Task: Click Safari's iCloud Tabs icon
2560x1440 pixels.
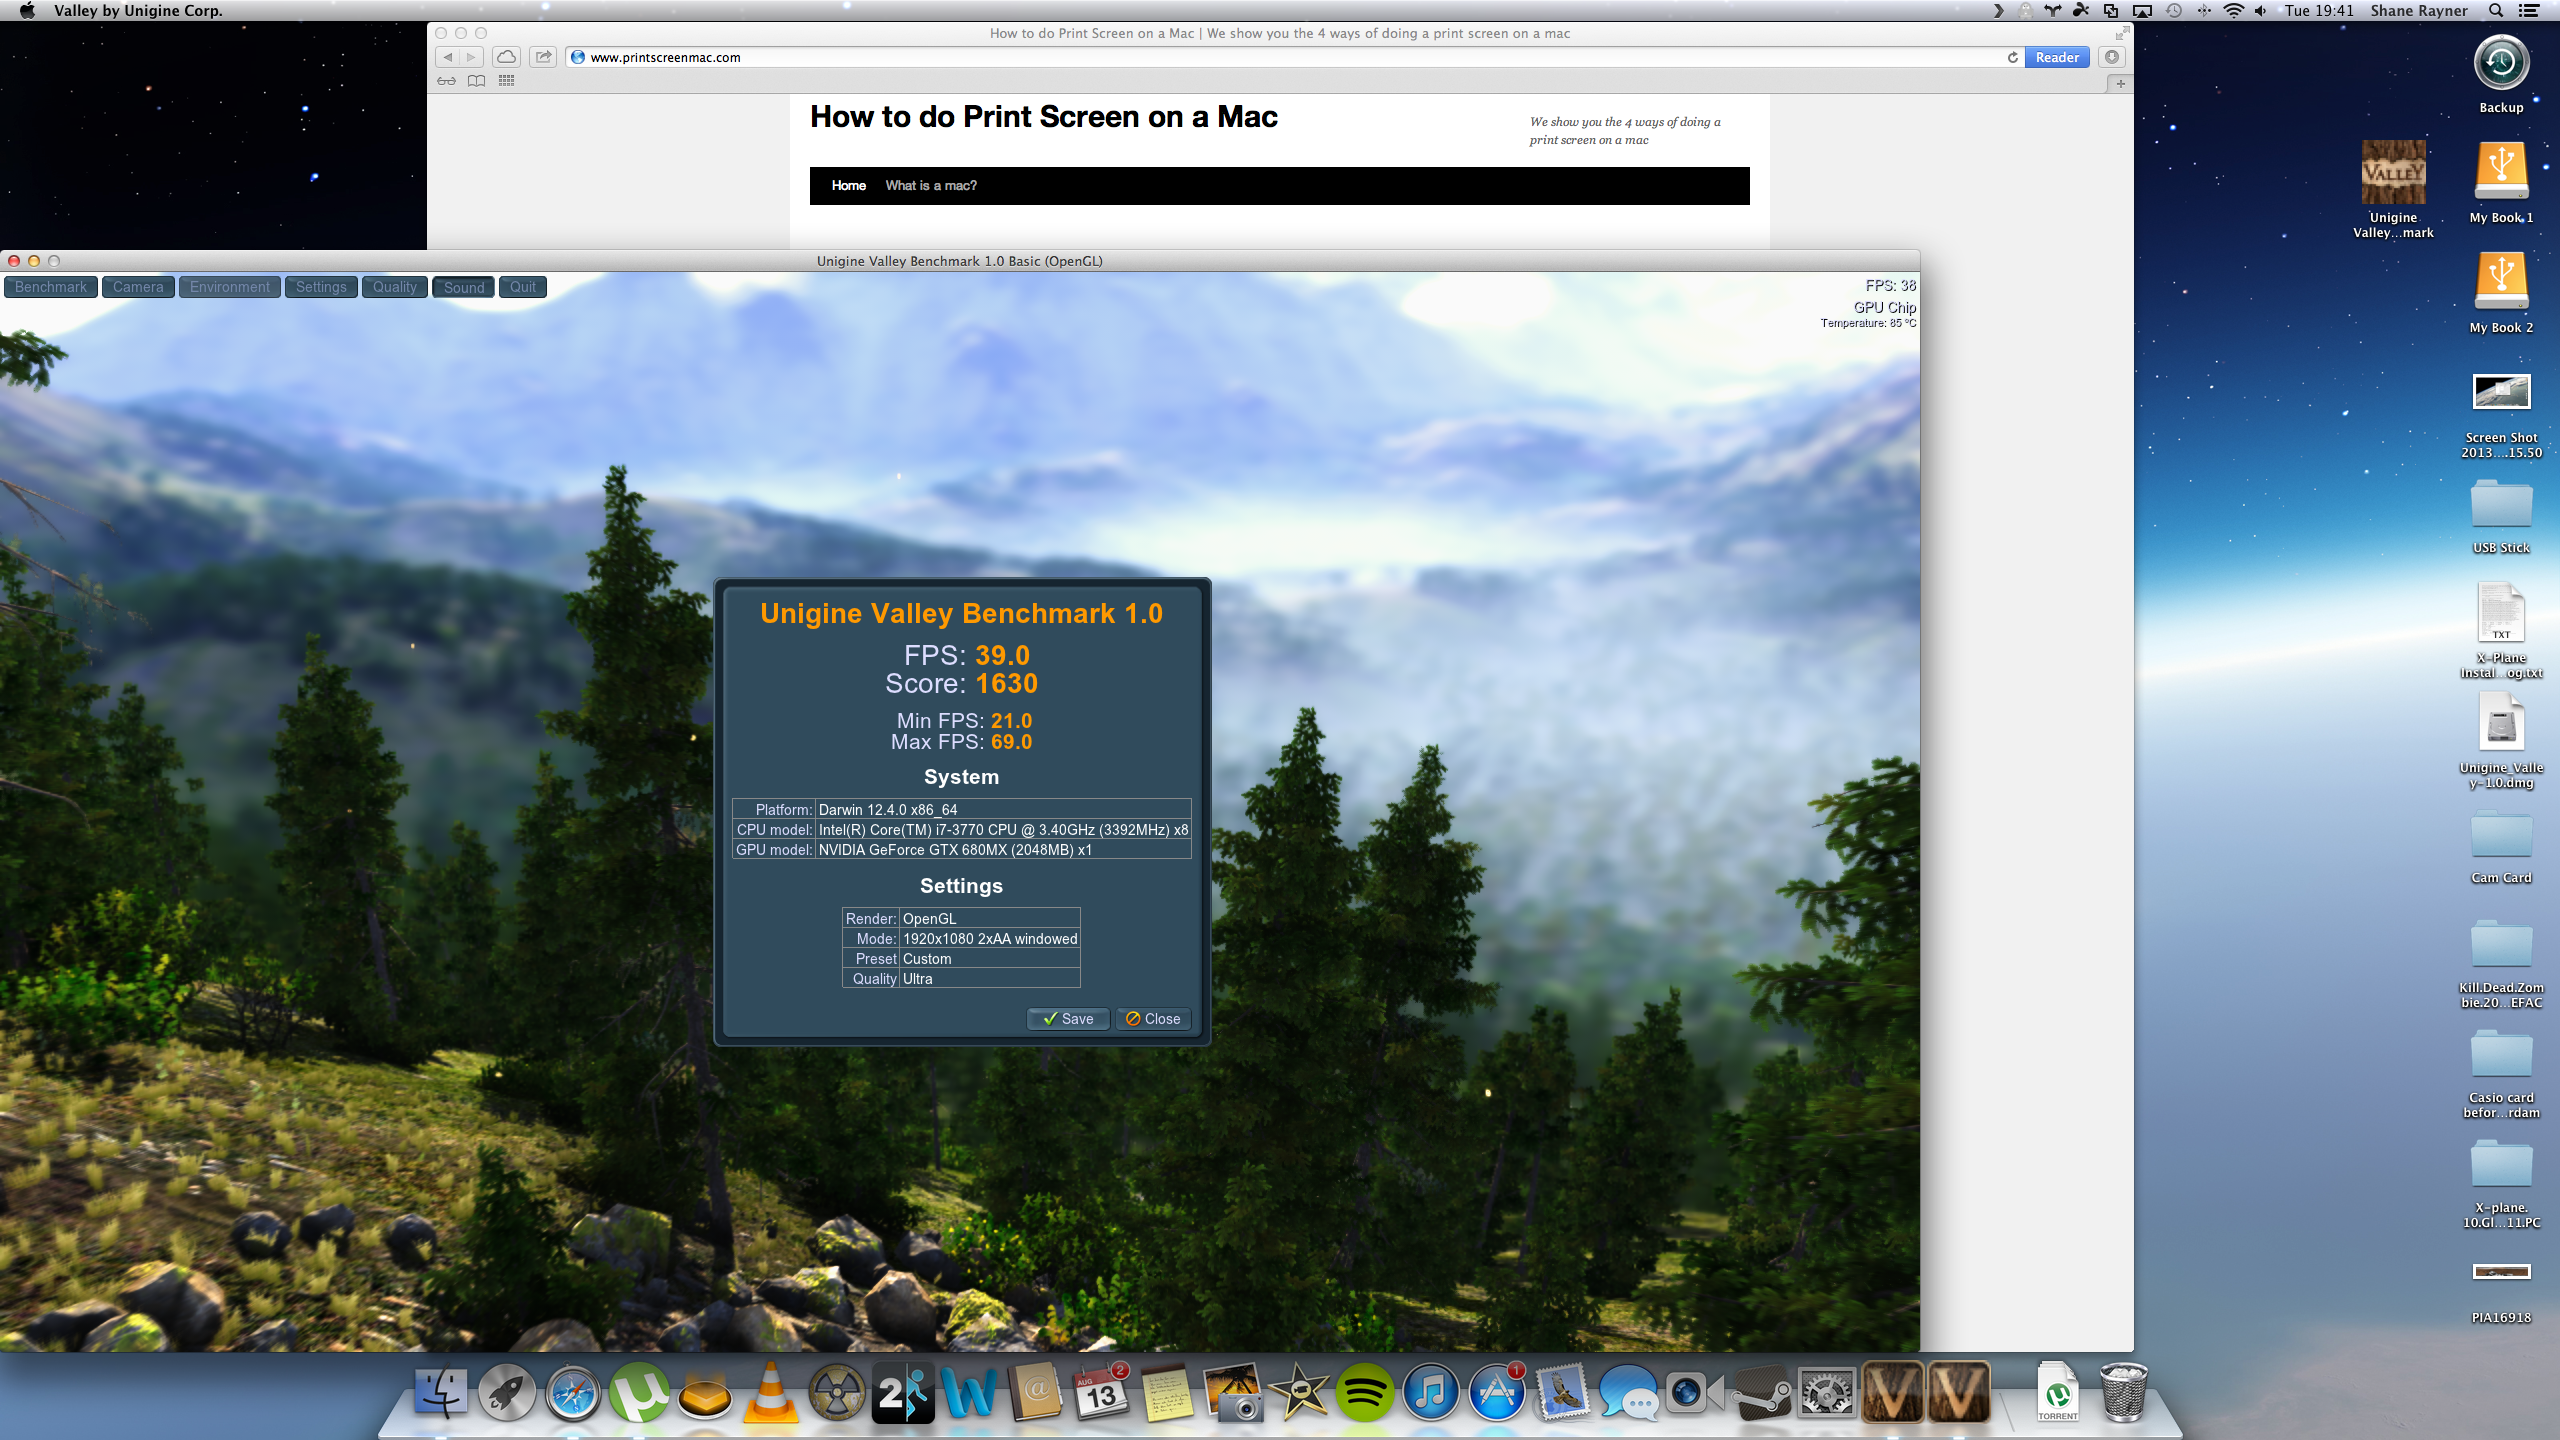Action: click(507, 57)
